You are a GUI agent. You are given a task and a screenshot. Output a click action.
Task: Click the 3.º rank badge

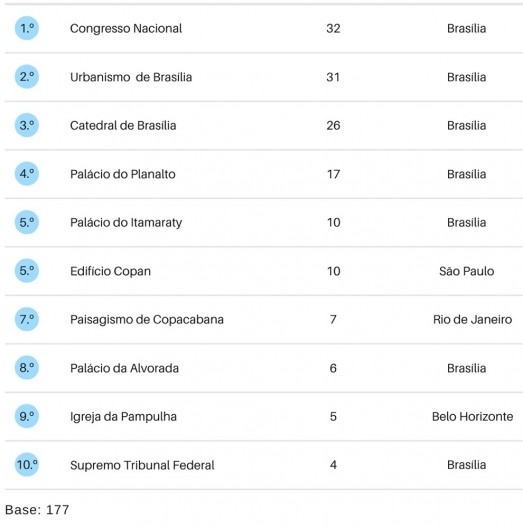click(x=27, y=125)
